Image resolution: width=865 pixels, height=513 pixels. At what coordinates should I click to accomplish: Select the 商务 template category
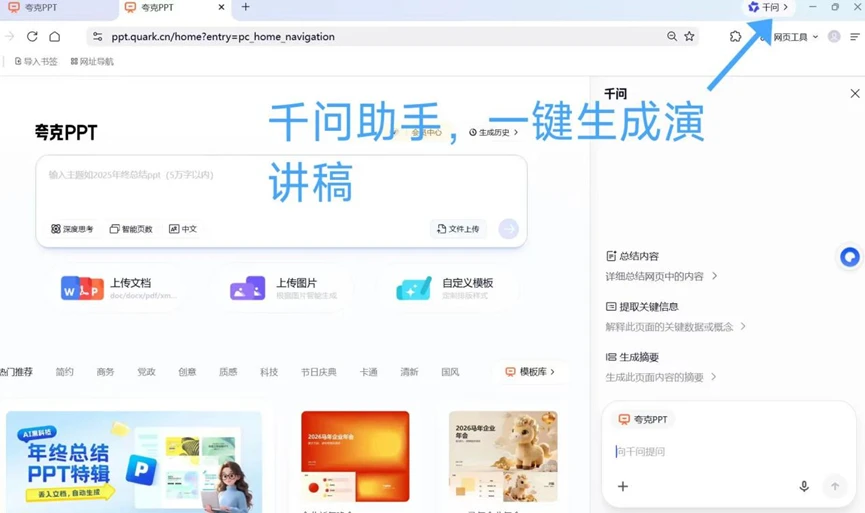coord(105,372)
